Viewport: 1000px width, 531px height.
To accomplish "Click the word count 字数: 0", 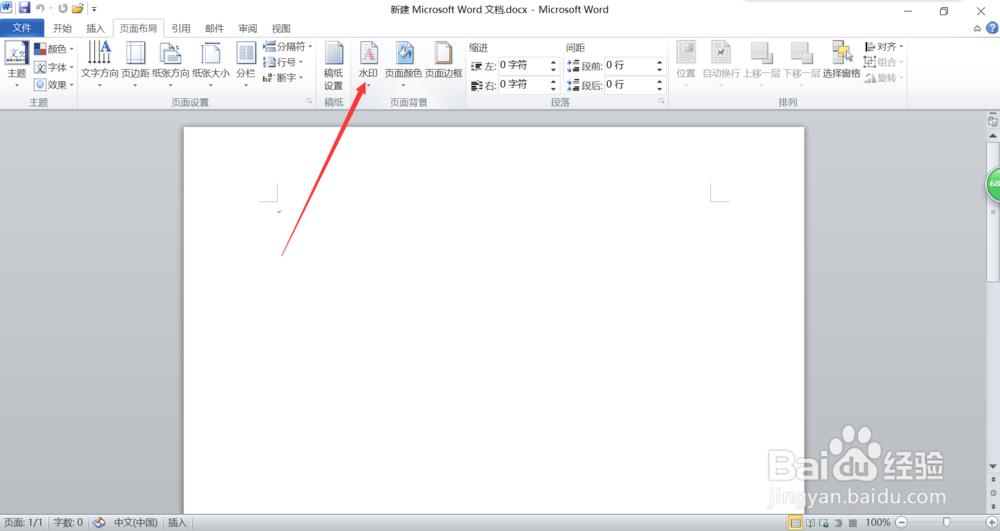I will (68, 523).
